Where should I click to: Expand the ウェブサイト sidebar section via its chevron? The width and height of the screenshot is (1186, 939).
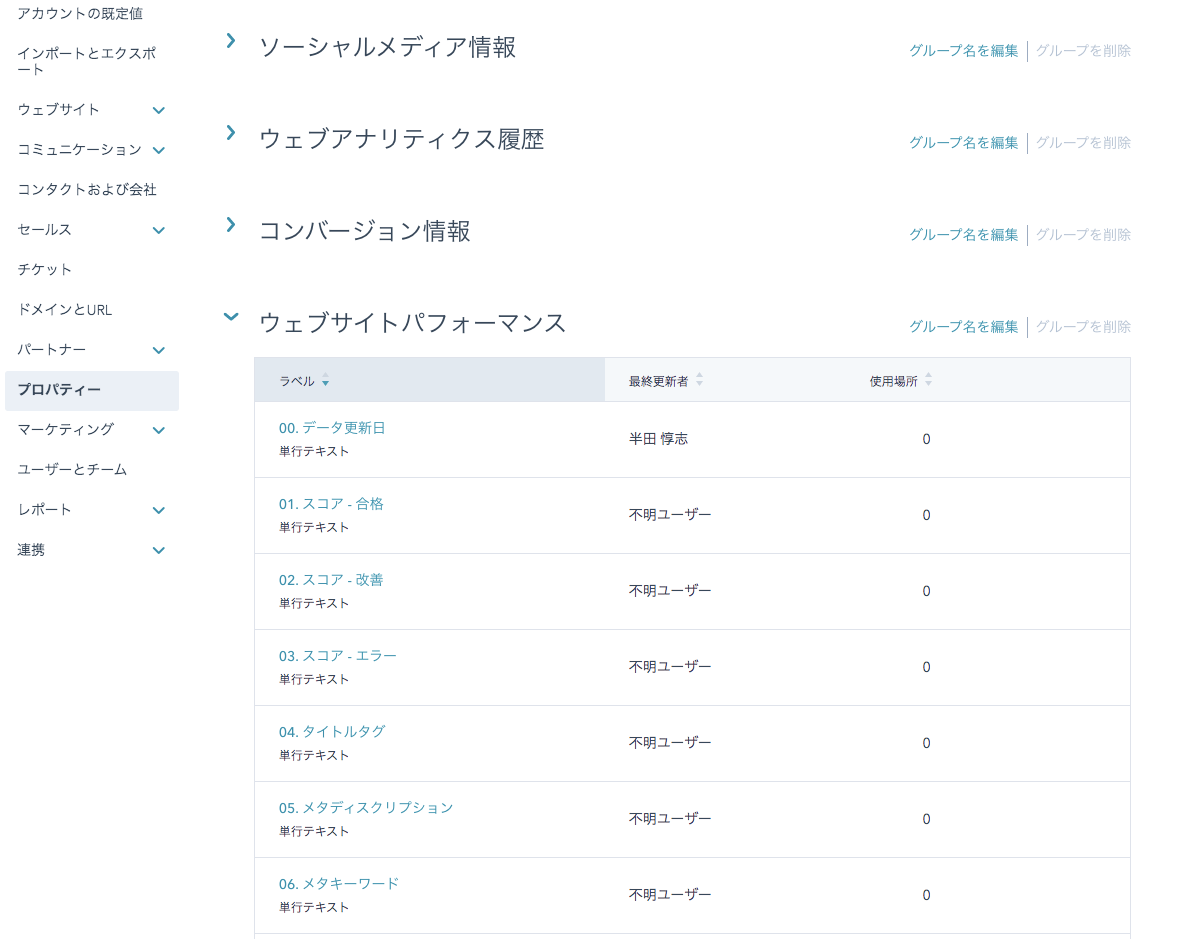coord(158,110)
